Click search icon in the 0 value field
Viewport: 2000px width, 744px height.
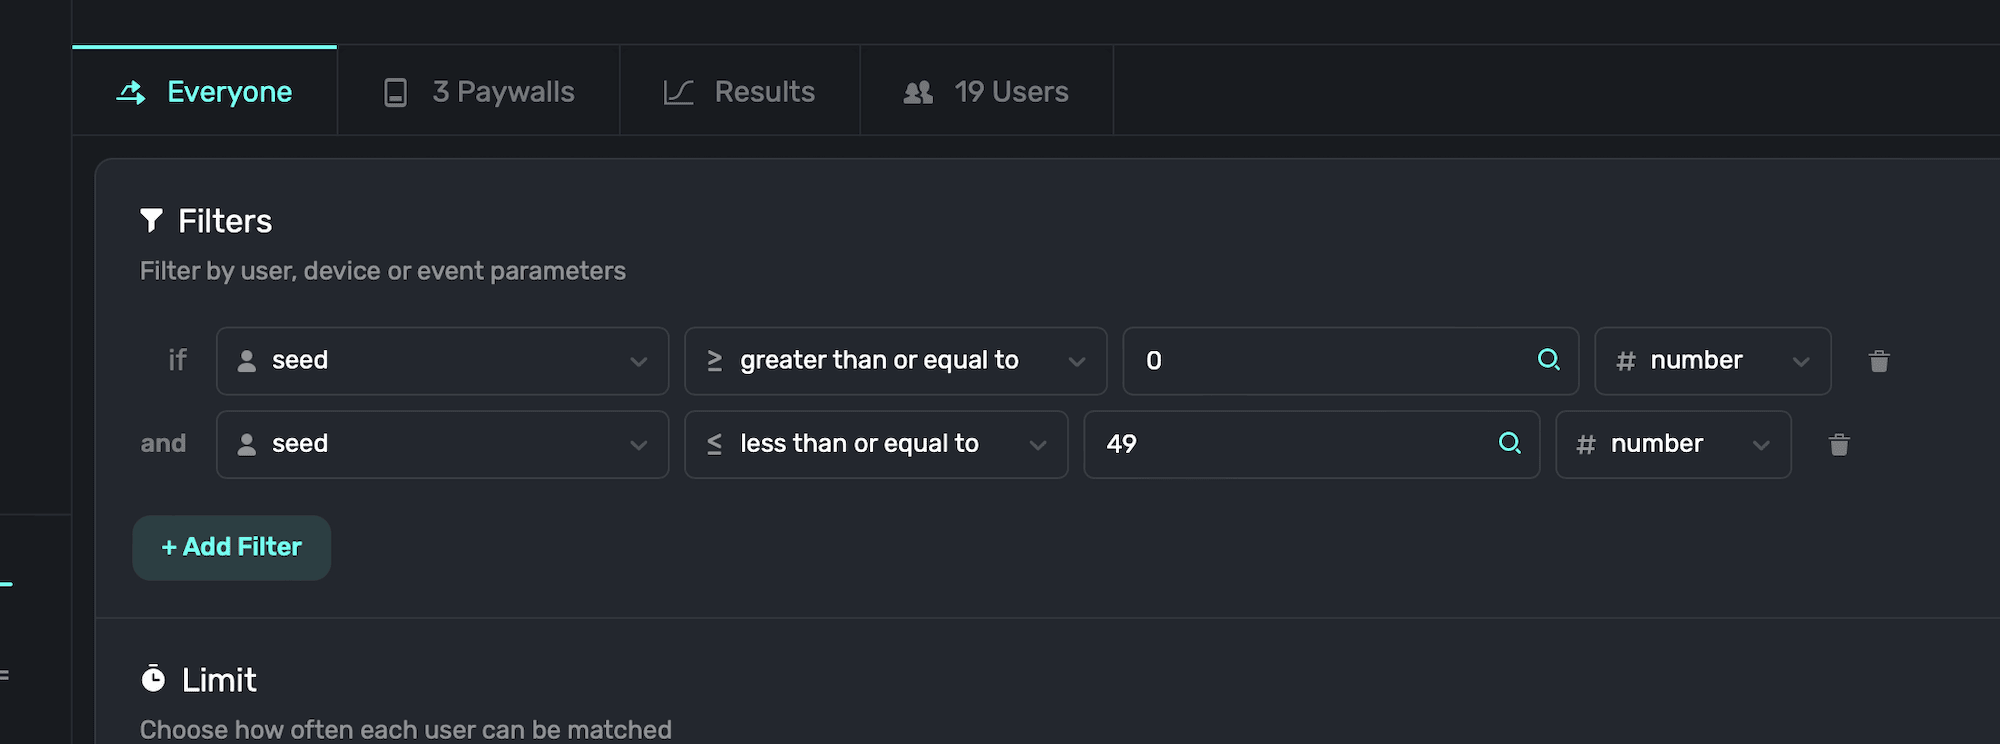coord(1548,360)
